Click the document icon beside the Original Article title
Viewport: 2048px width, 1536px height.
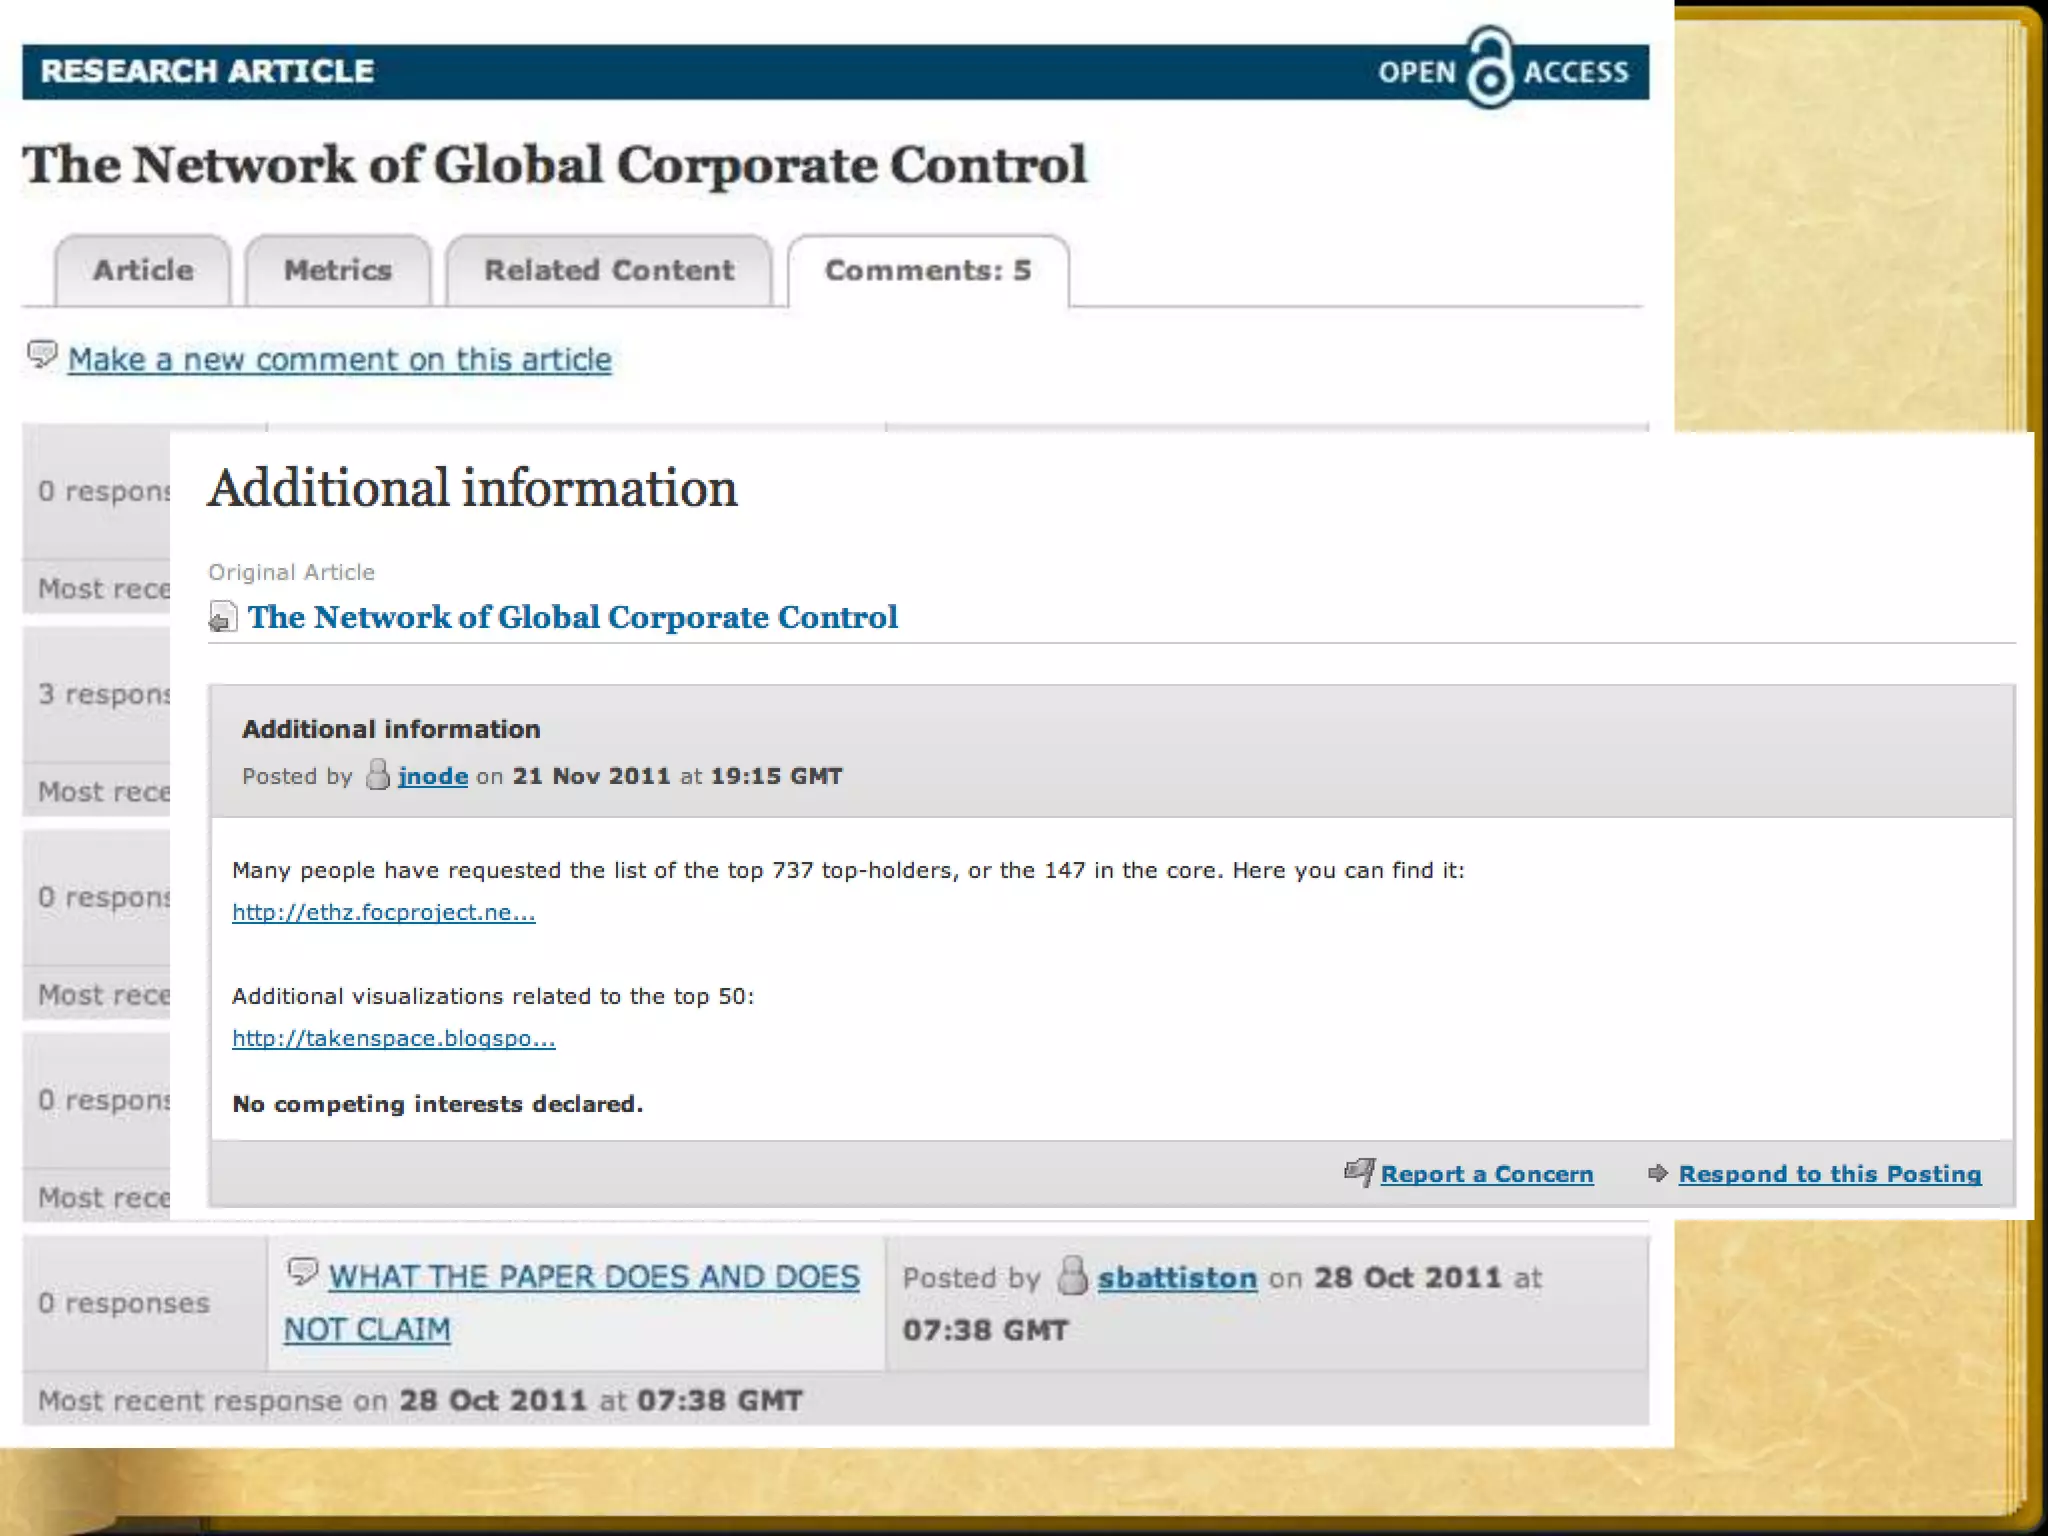pos(222,617)
